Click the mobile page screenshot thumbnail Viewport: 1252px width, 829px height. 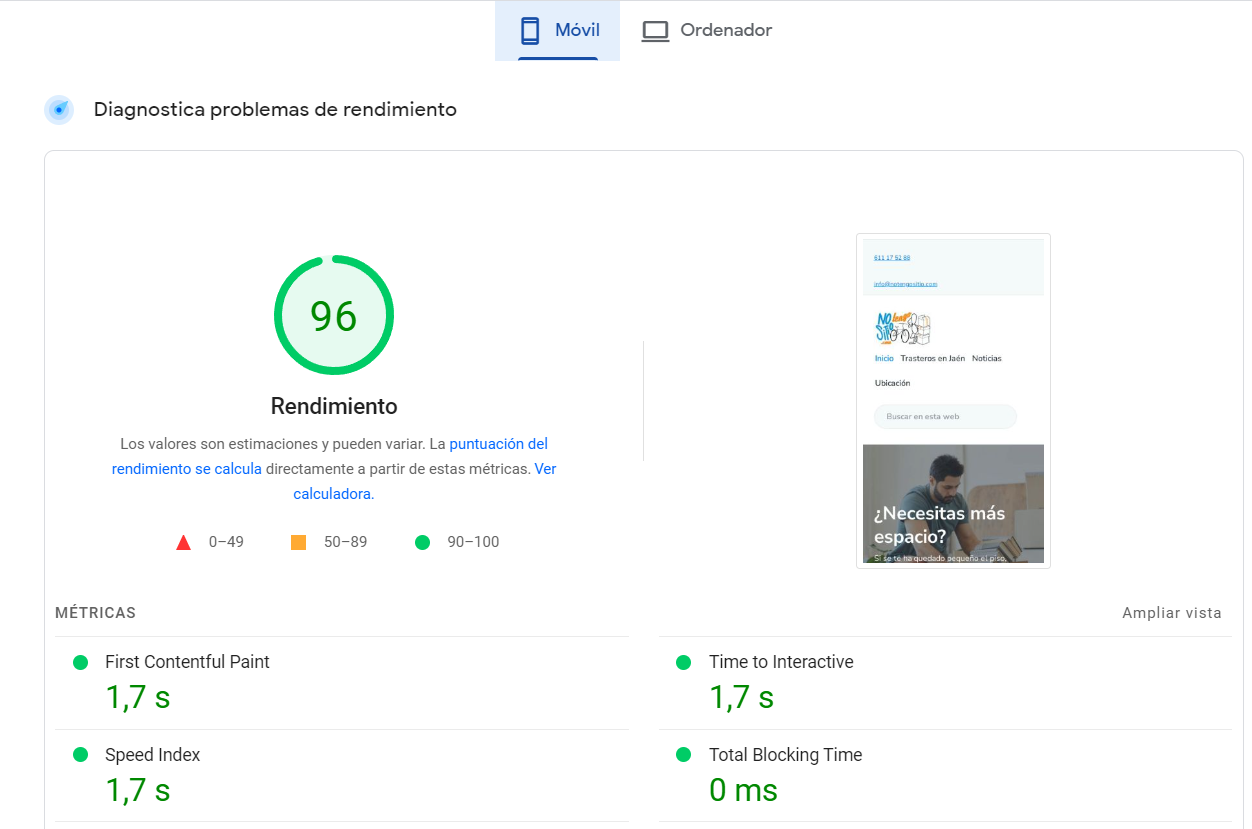pos(953,401)
